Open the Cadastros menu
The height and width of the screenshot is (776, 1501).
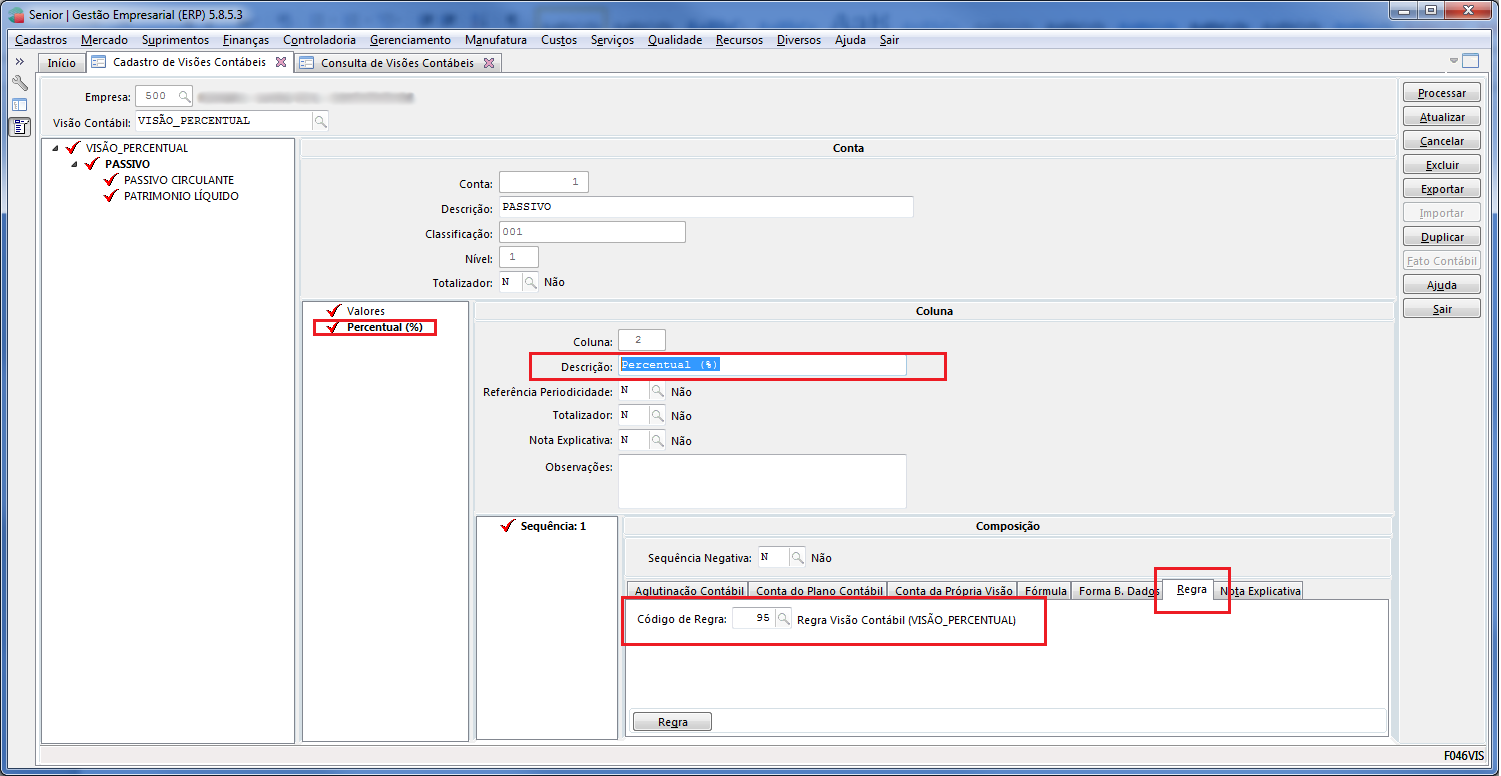[41, 40]
